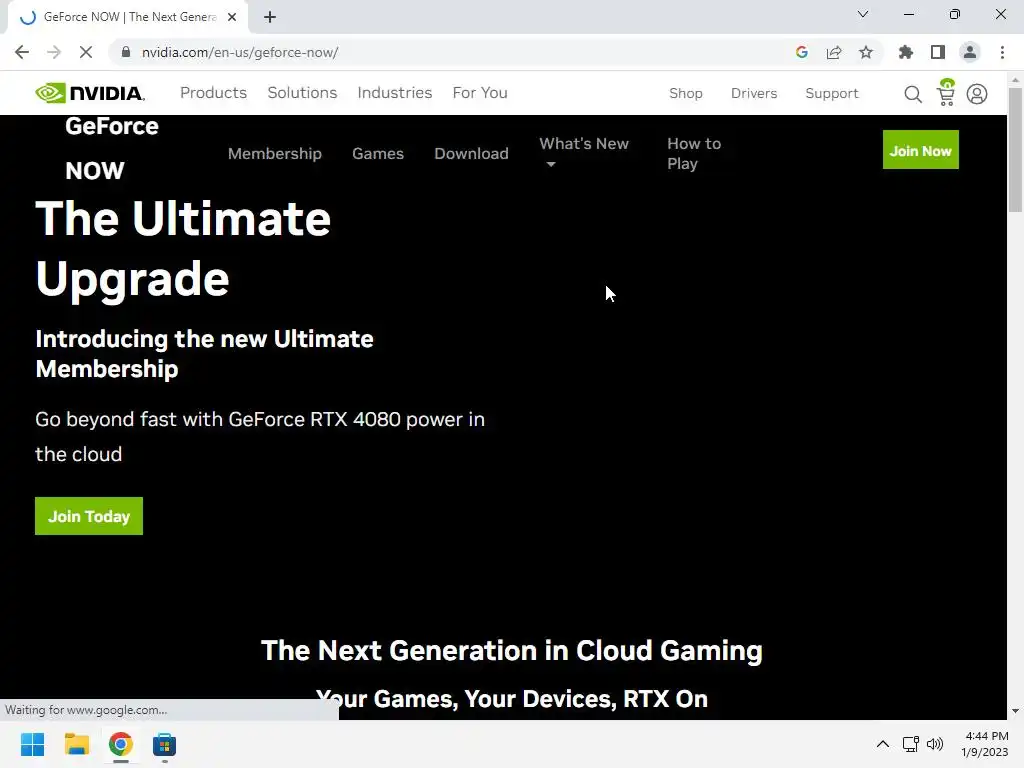Open the taskbar clock and date

pyautogui.click(x=984, y=744)
